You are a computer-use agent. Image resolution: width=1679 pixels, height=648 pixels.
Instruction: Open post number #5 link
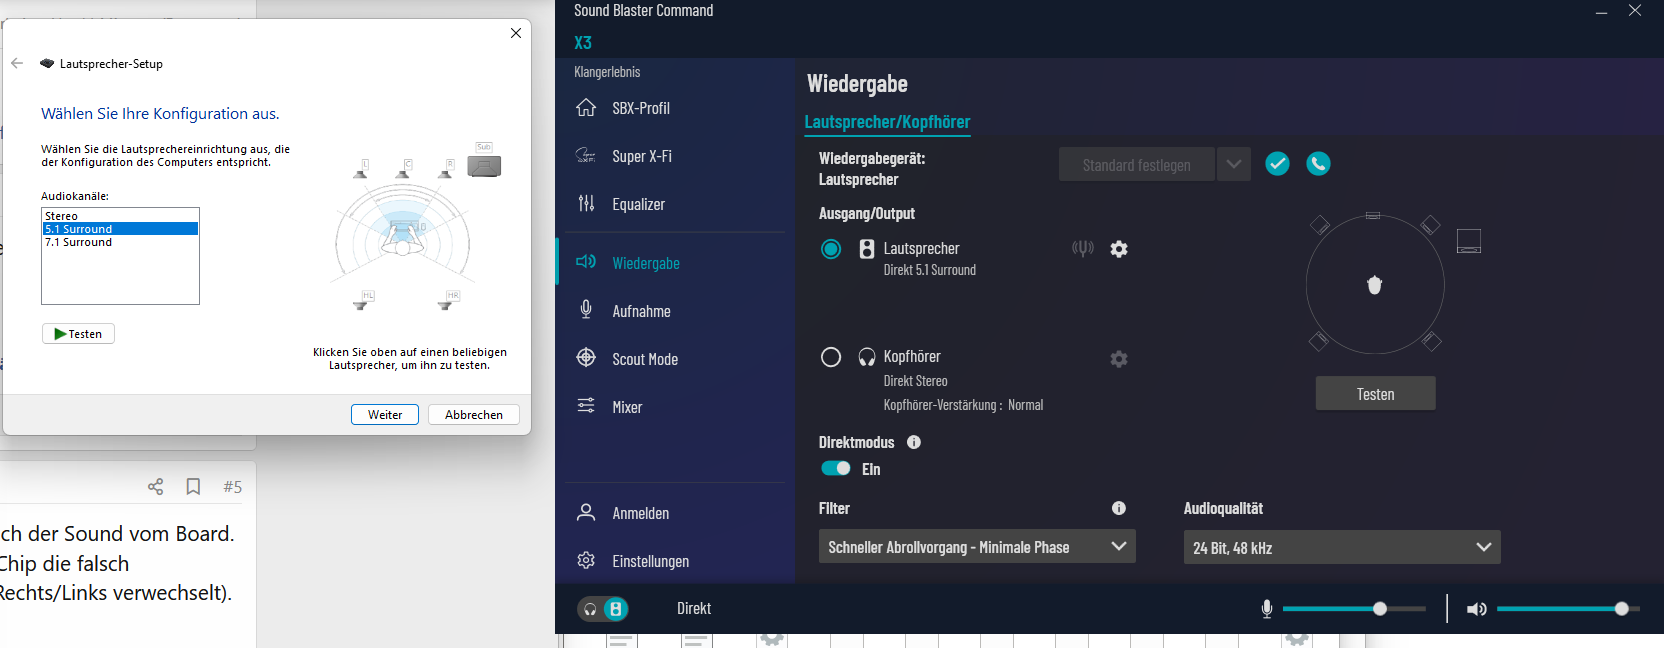[x=232, y=487]
